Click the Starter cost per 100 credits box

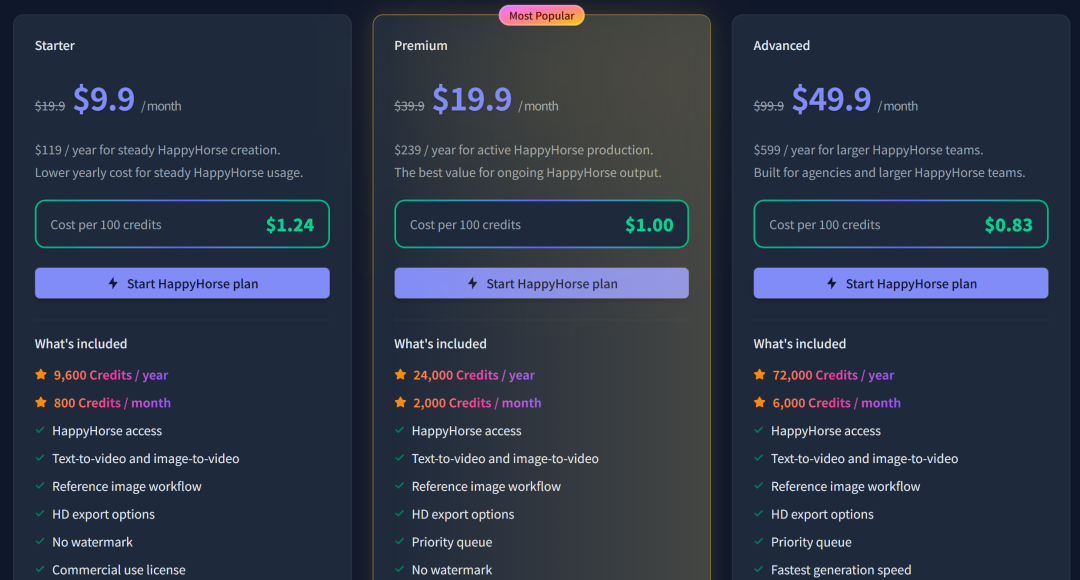(182, 225)
